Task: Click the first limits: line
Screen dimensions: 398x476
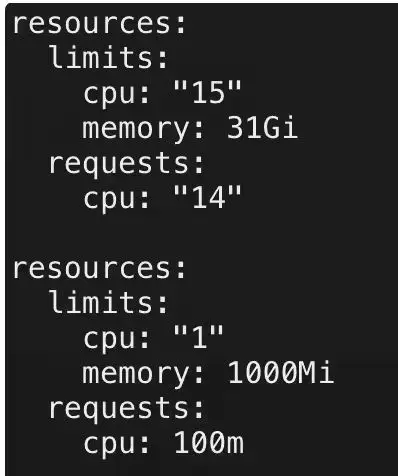Action: [x=108, y=58]
